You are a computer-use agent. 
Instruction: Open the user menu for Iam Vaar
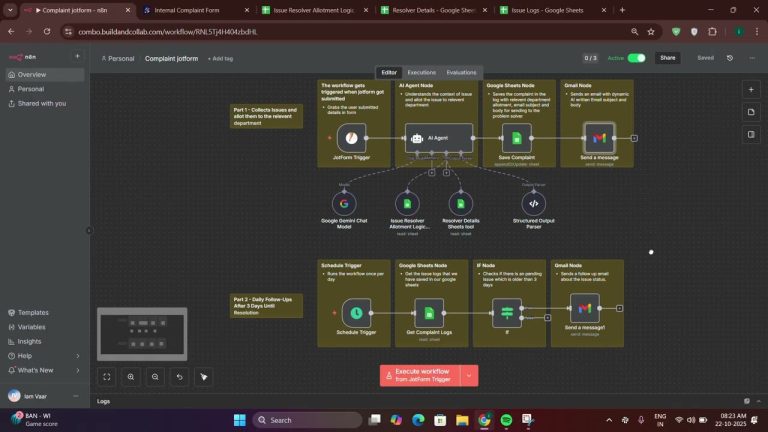click(x=75, y=396)
